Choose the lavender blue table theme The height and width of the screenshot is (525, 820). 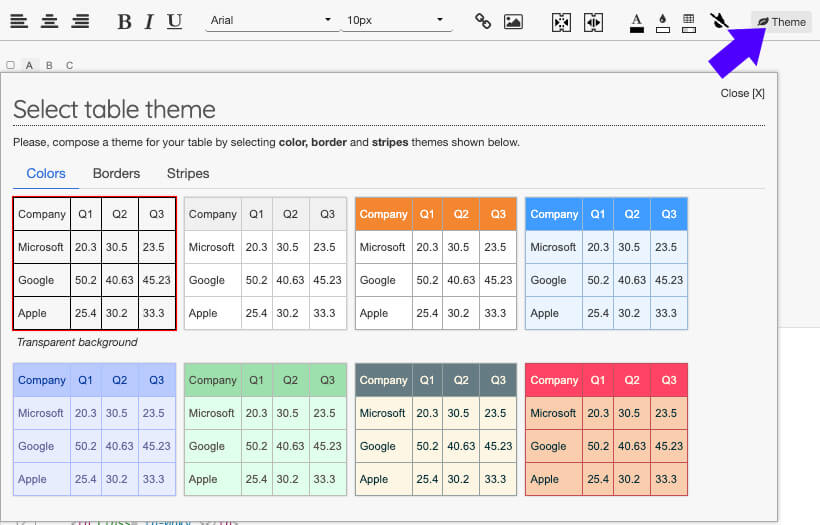(95, 429)
